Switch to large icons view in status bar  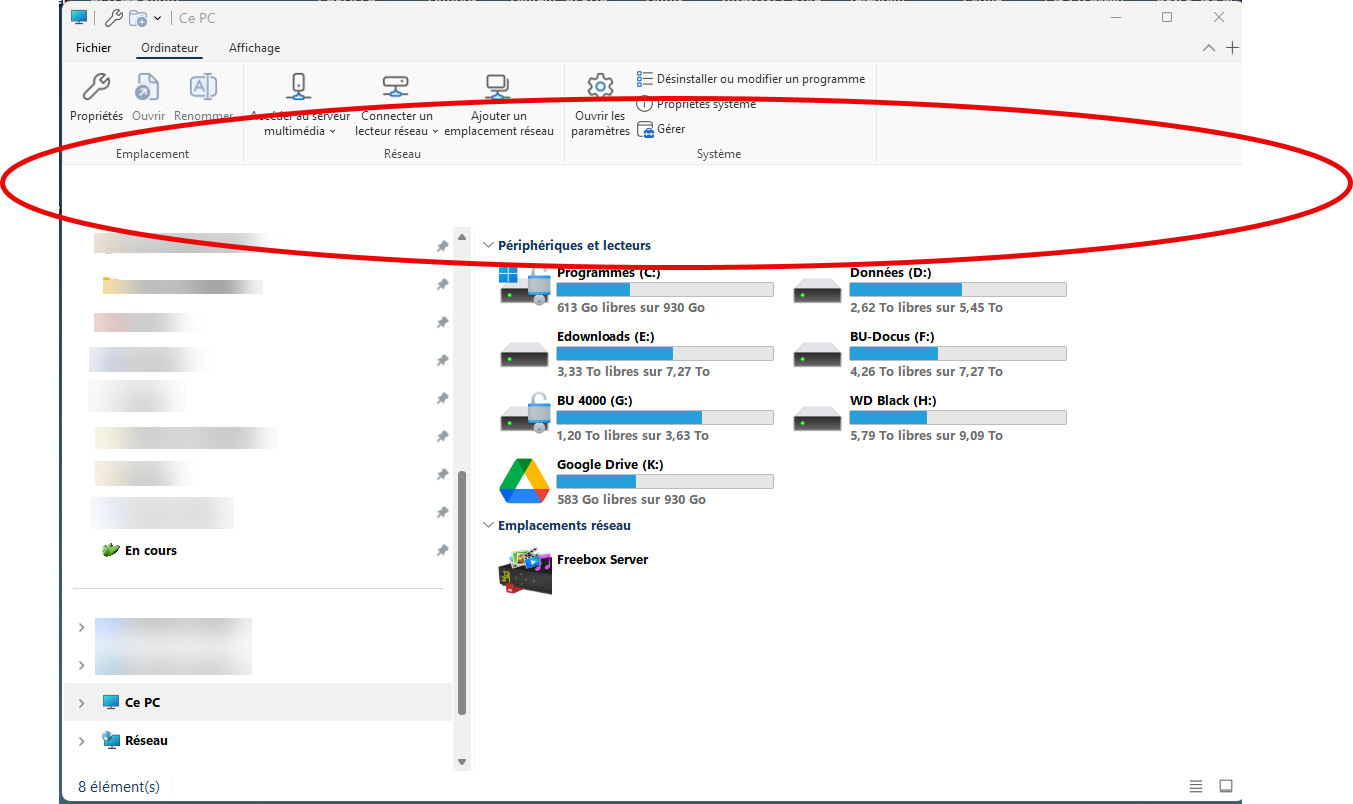coord(1226,786)
